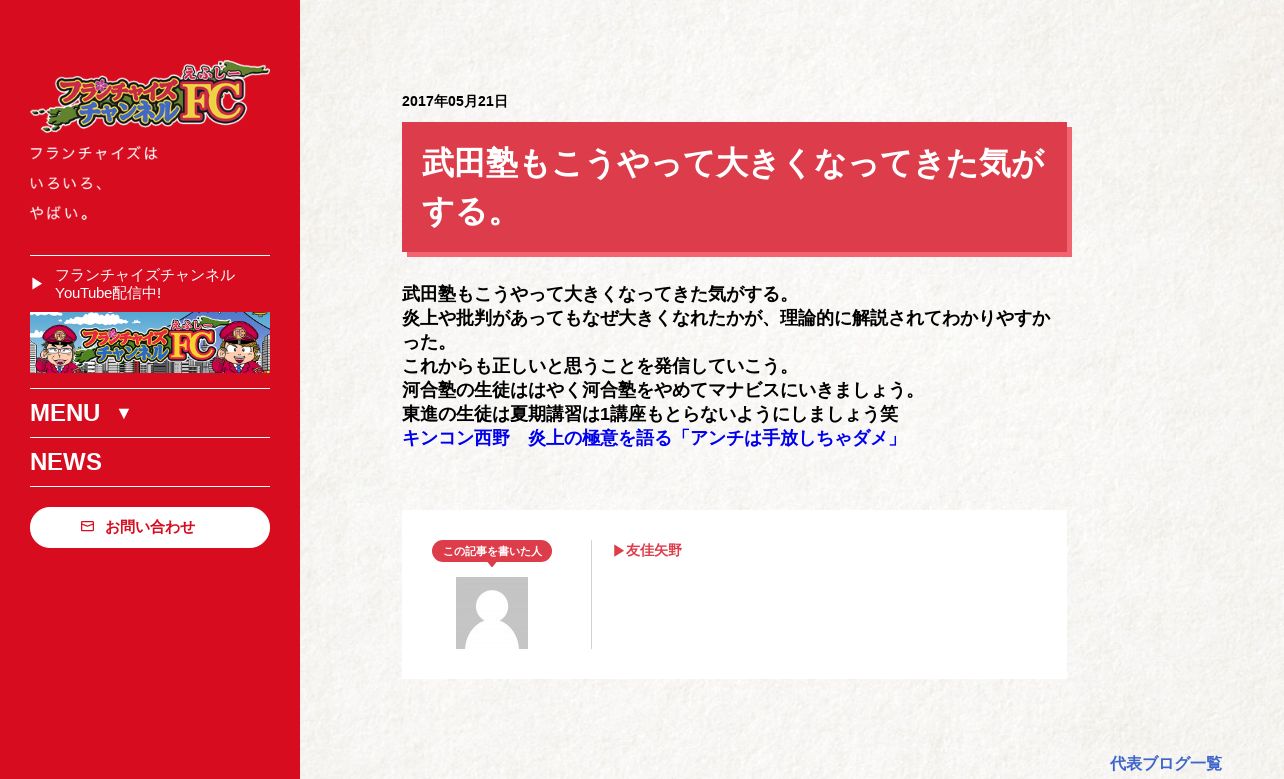Click the article title 武田塾もこうやって大きくなってきた気がする。
1284x779 pixels.
734,187
